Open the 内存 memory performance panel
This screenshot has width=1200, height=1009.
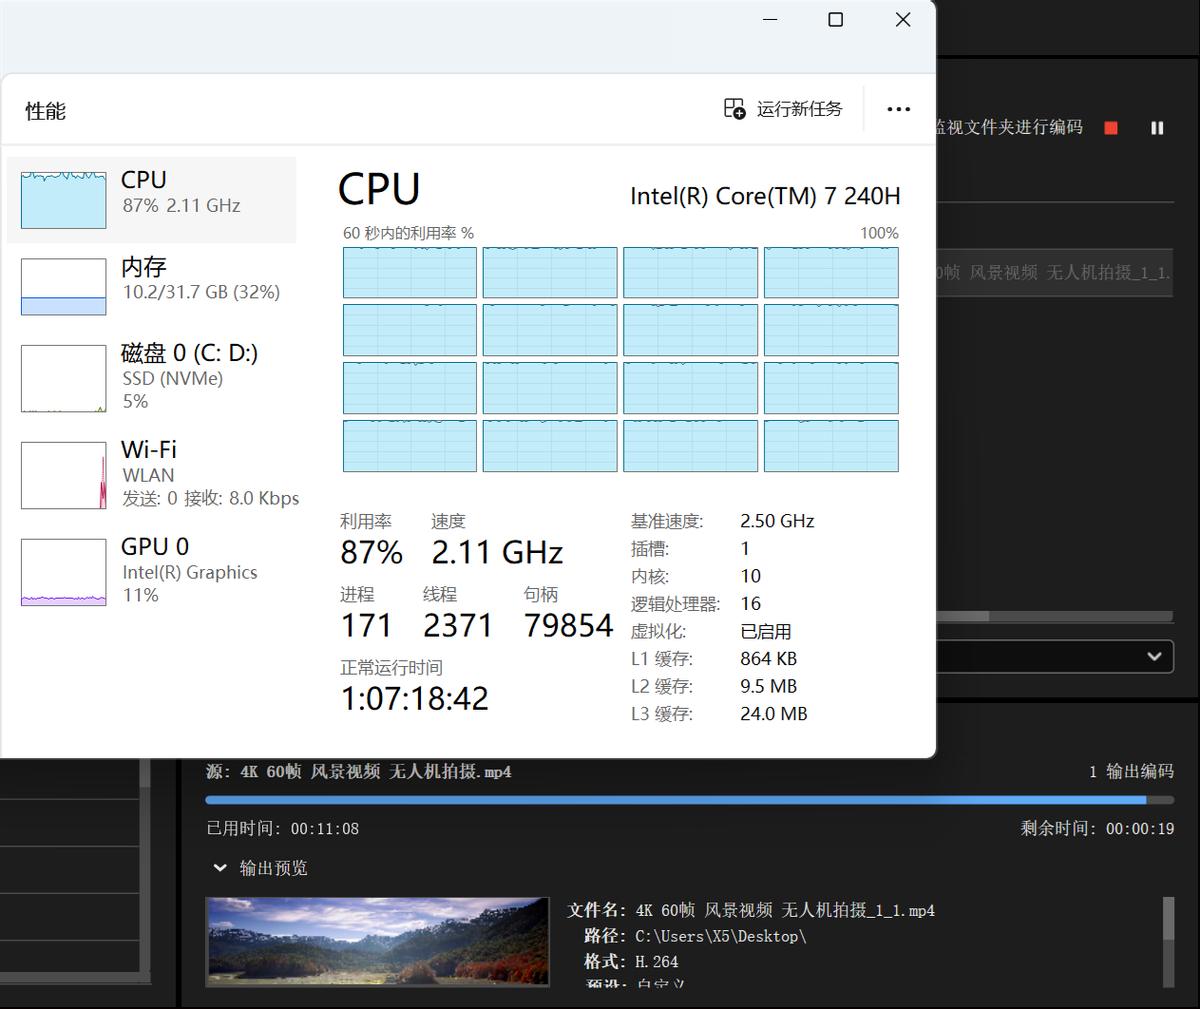150,285
